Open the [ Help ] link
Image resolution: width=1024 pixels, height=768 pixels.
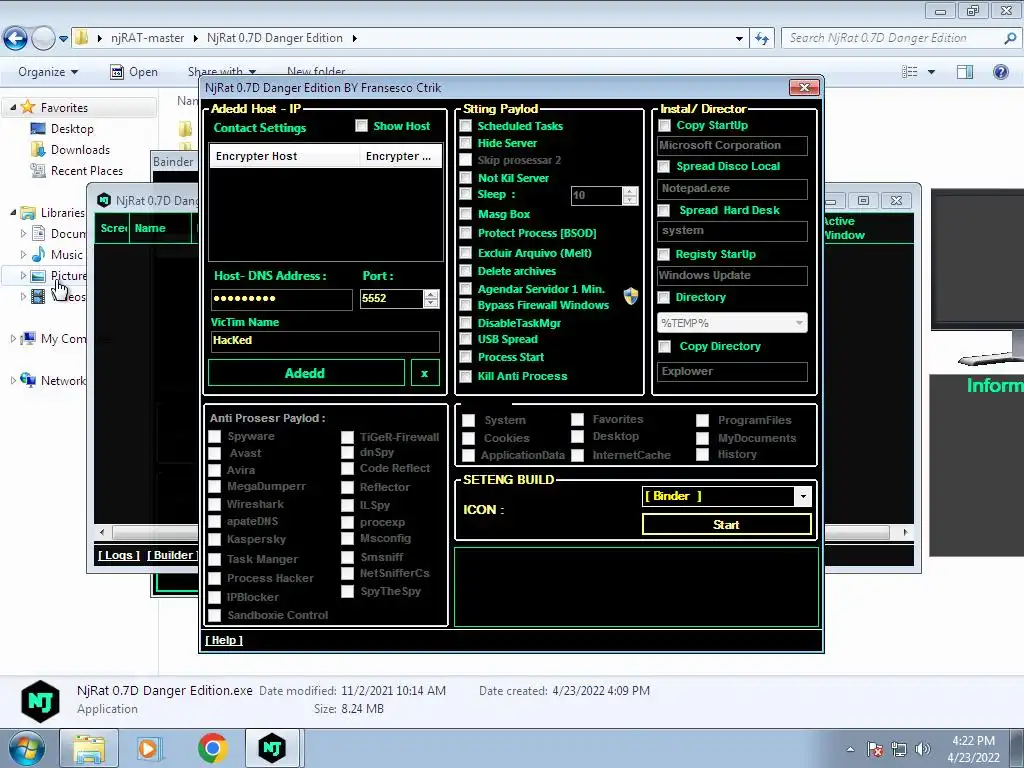click(224, 640)
